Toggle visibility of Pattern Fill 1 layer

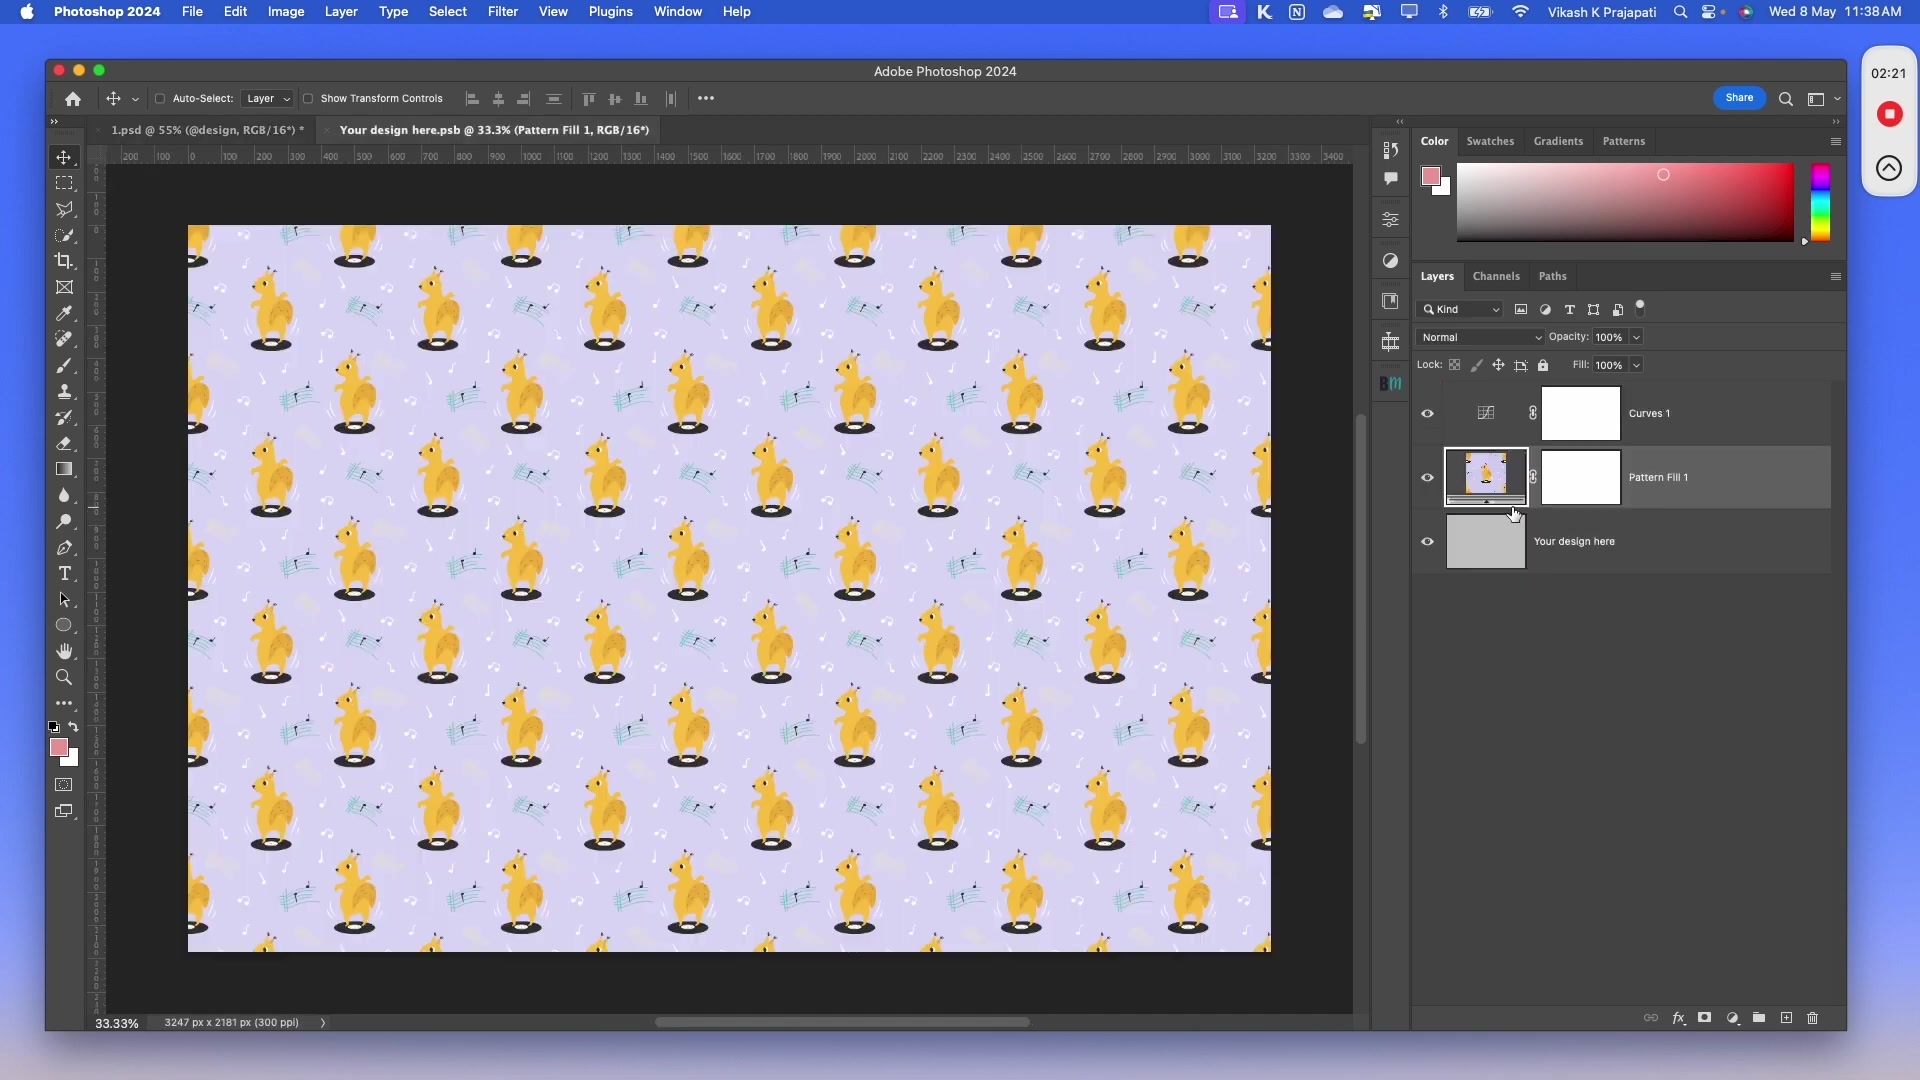(x=1428, y=477)
